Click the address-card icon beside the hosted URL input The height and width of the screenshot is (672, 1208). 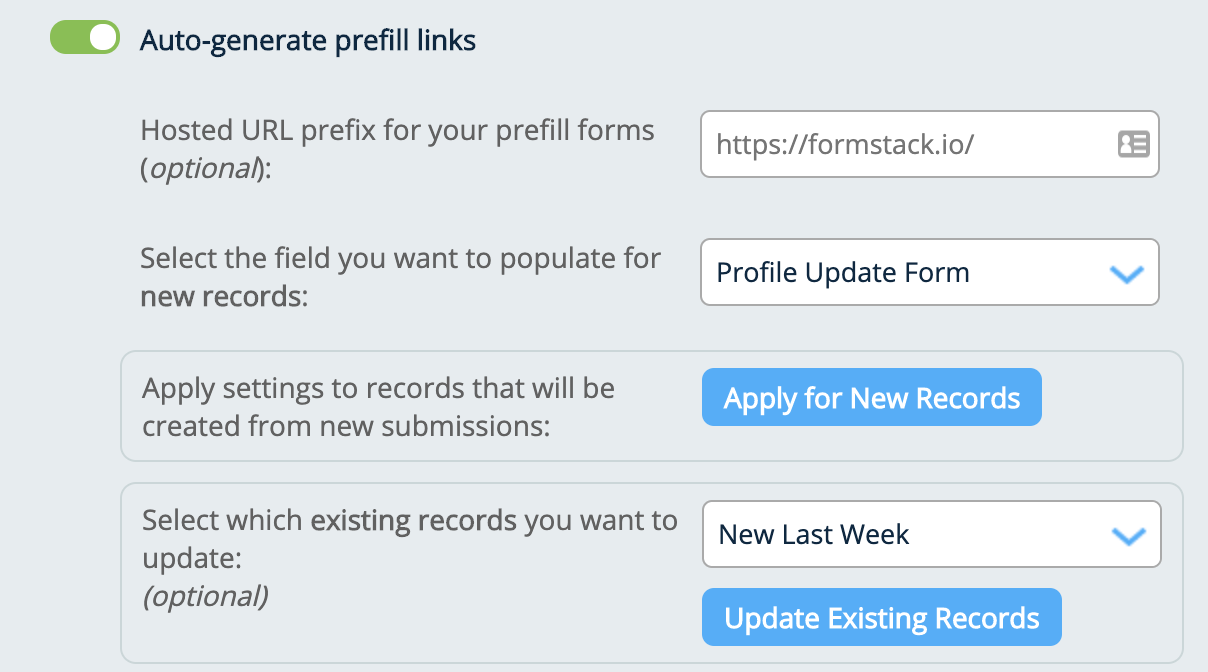1133,144
